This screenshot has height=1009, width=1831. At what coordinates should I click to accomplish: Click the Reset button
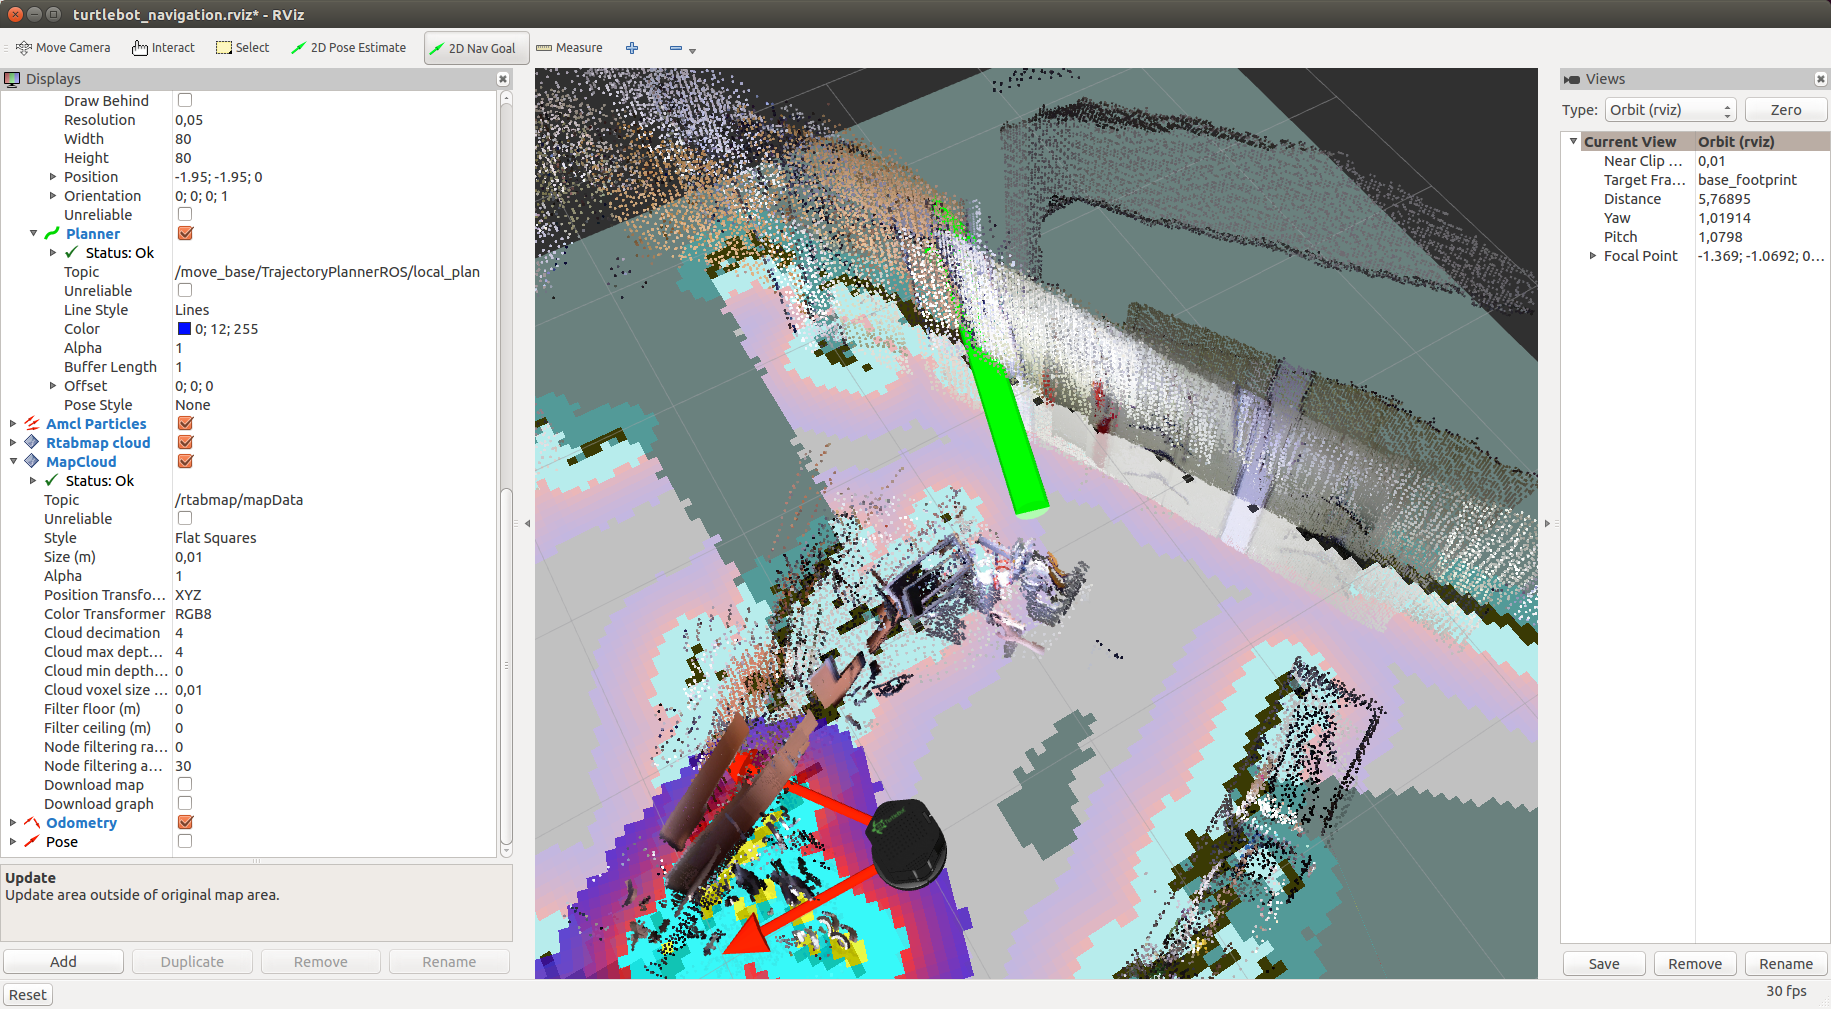(28, 995)
